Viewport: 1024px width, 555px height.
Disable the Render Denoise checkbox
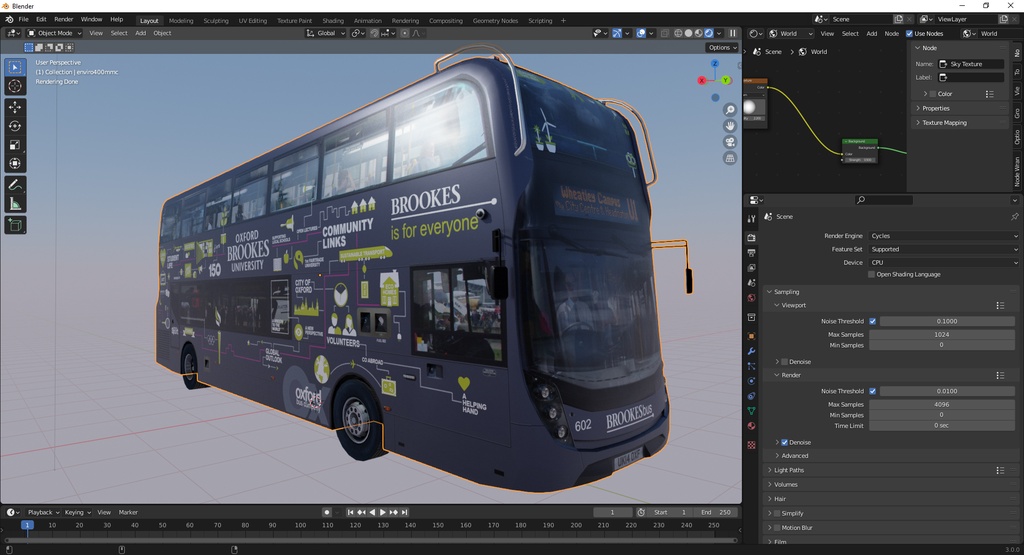tap(783, 442)
